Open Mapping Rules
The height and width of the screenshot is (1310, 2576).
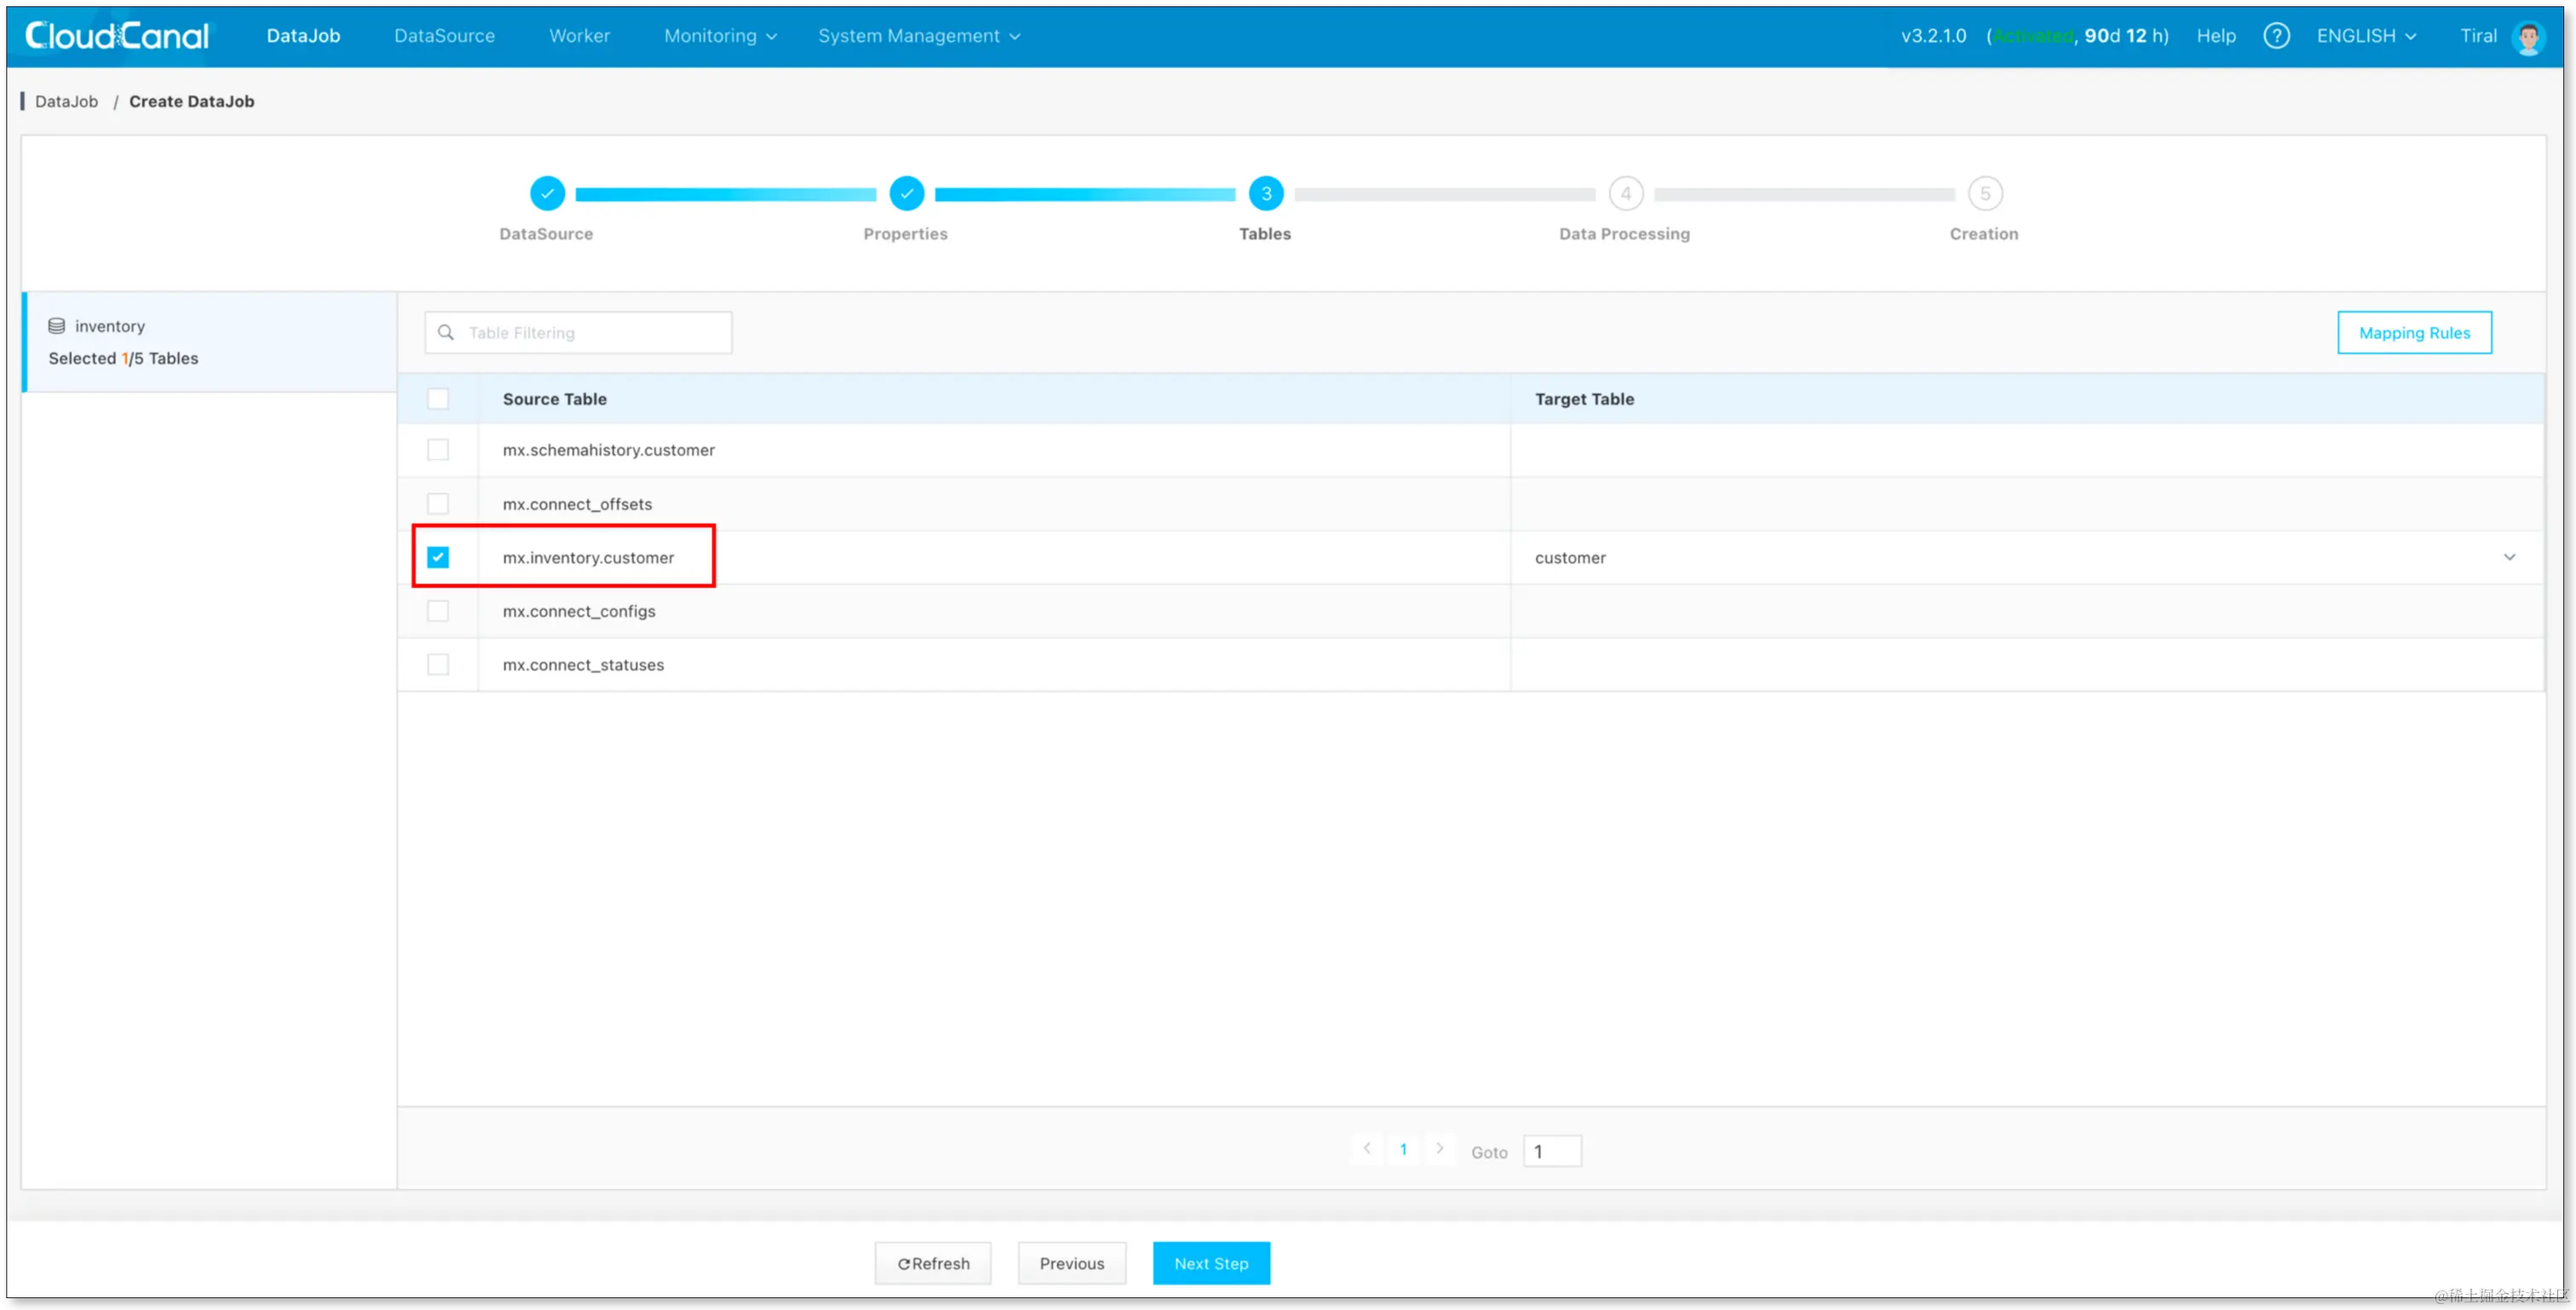click(x=2413, y=333)
